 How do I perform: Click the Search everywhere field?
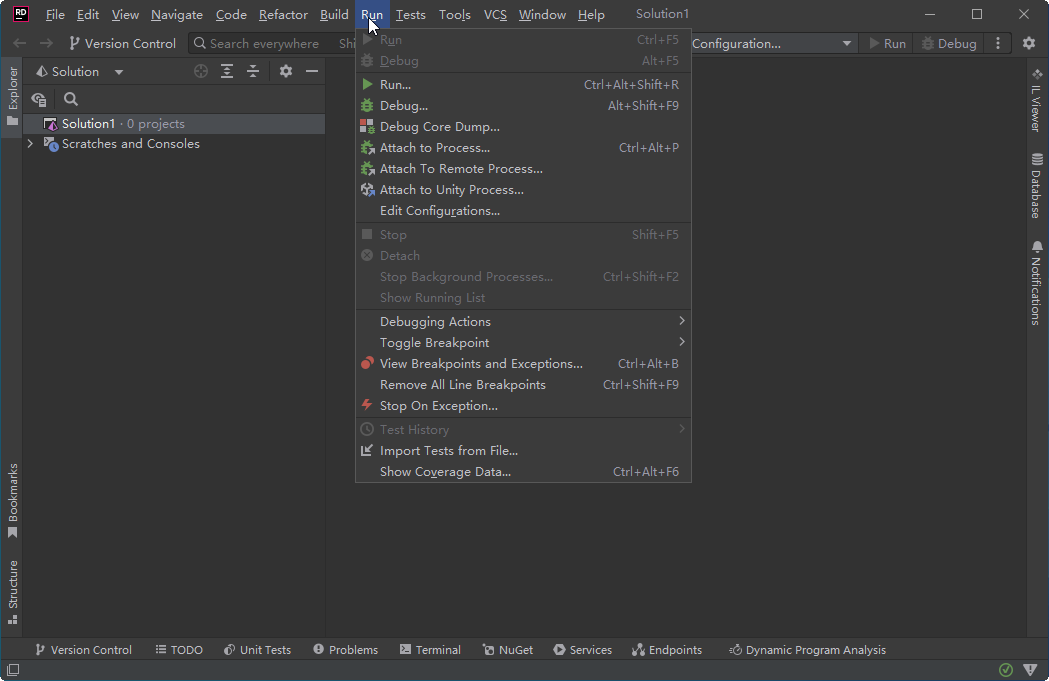pyautogui.click(x=264, y=43)
